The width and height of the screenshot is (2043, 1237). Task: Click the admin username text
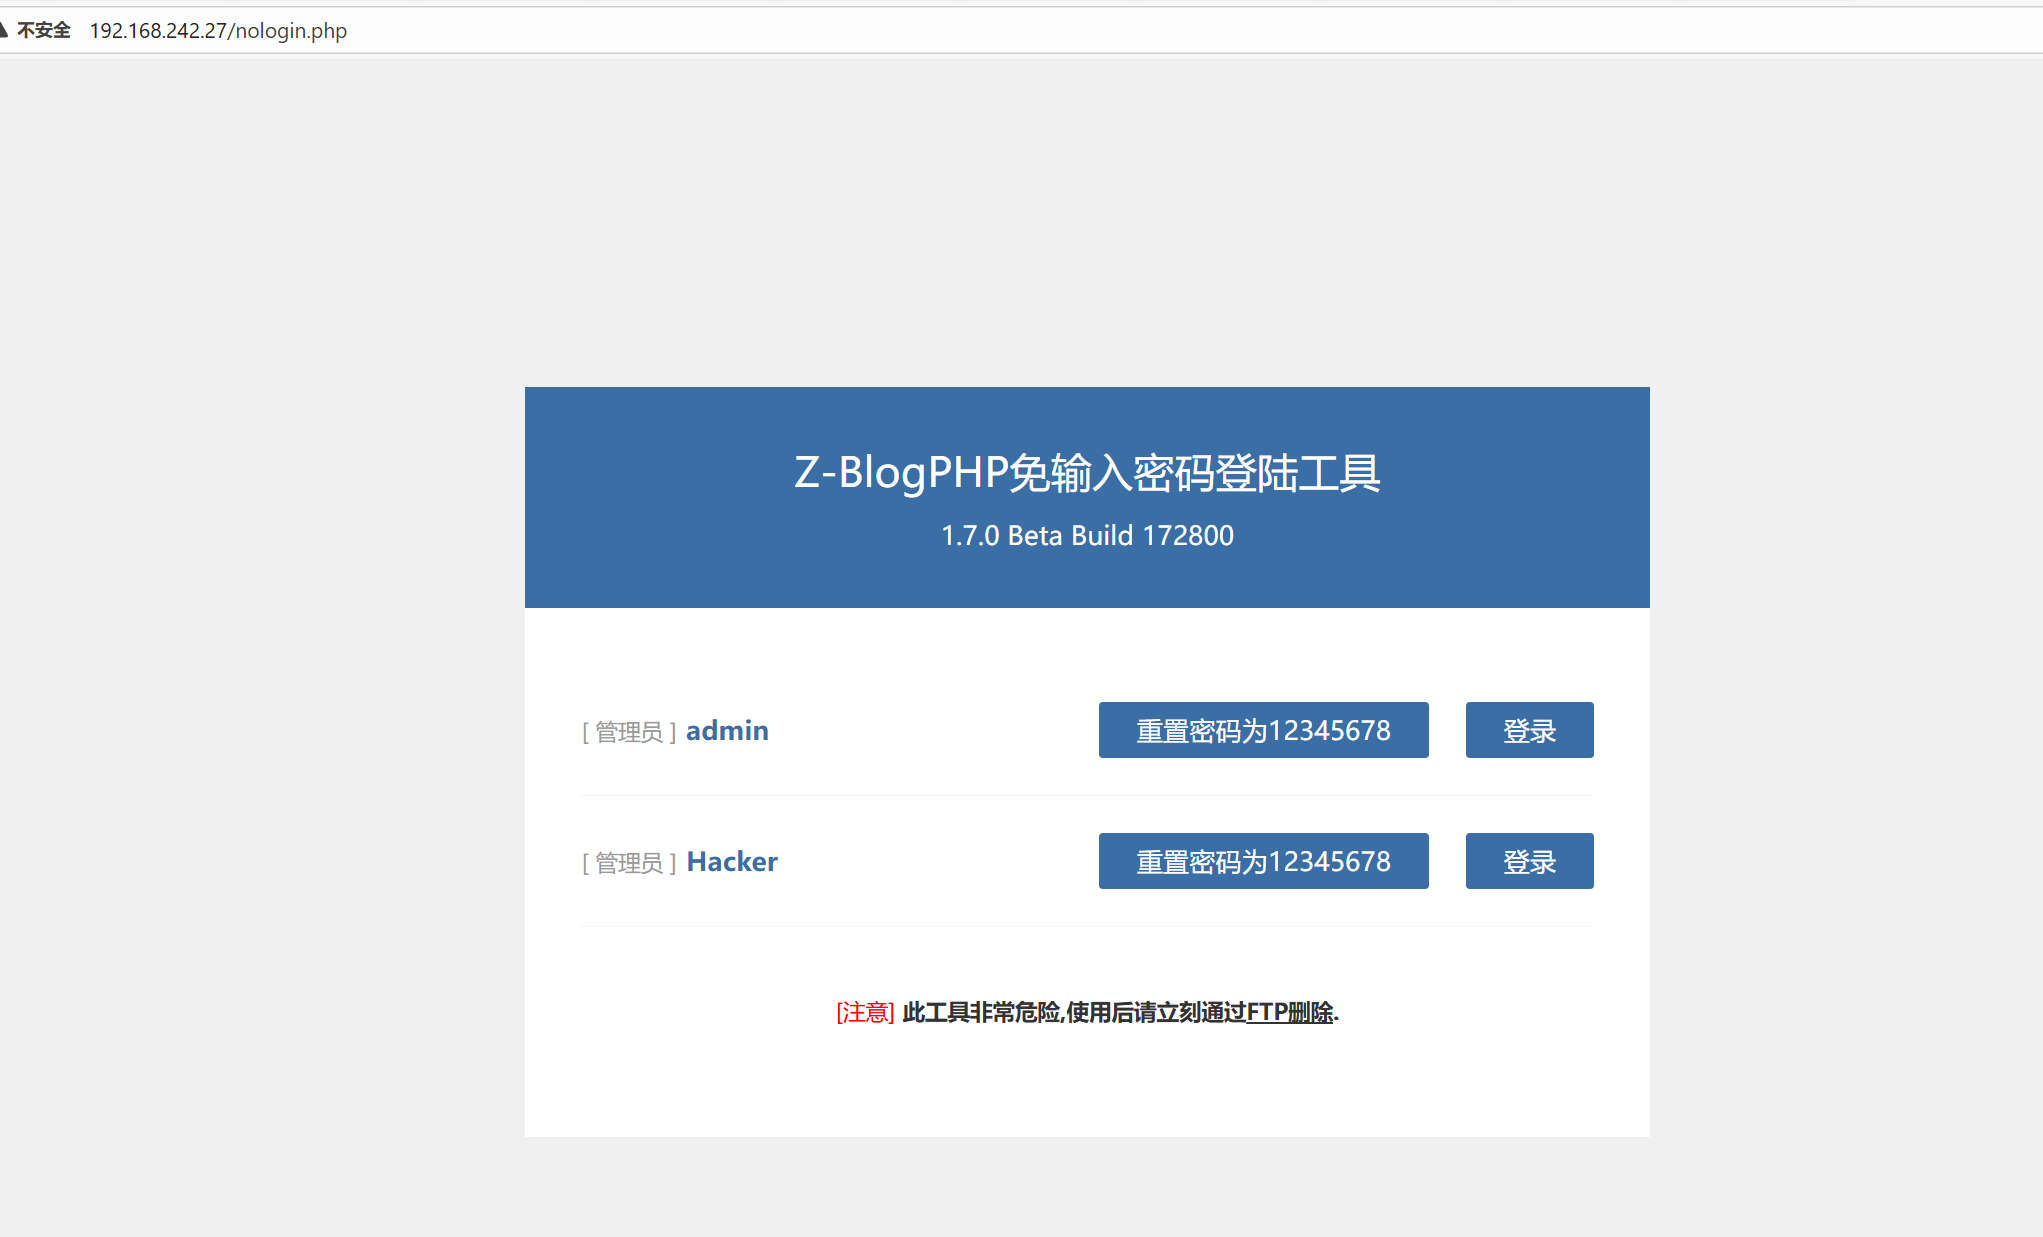tap(727, 731)
